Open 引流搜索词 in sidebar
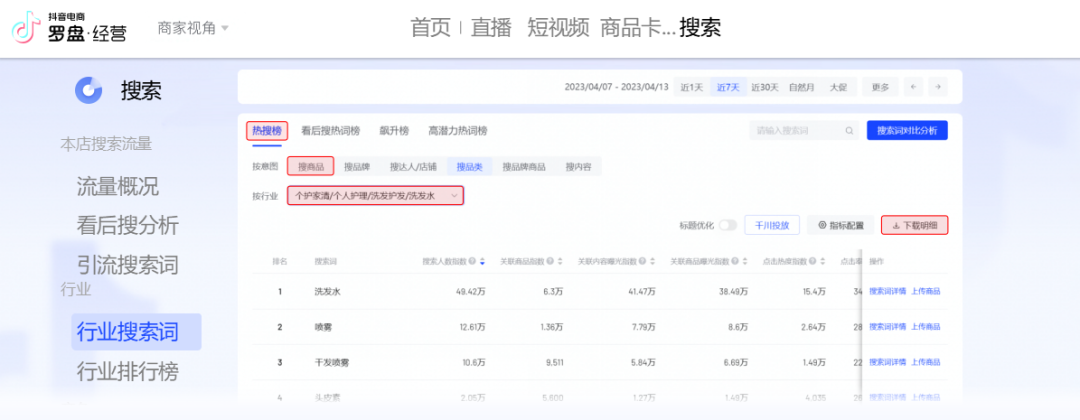 [x=127, y=264]
